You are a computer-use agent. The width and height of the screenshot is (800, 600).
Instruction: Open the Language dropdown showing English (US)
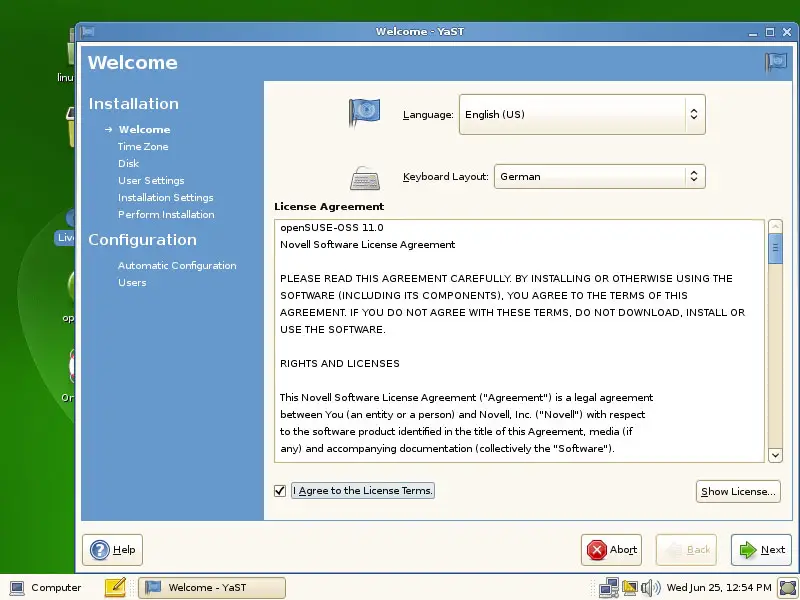point(582,114)
